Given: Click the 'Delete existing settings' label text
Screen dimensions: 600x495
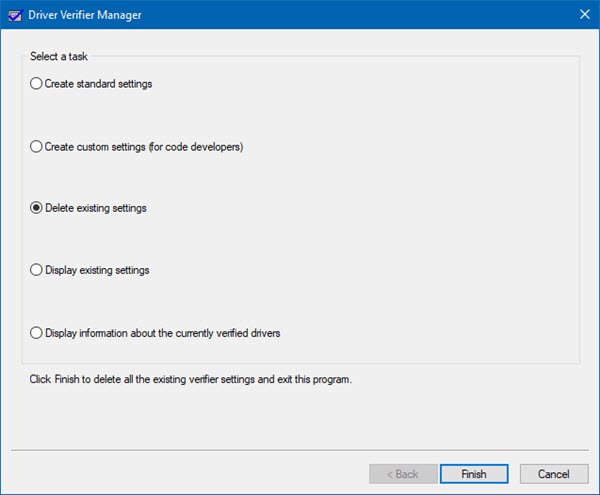Looking at the screenshot, I should point(95,208).
